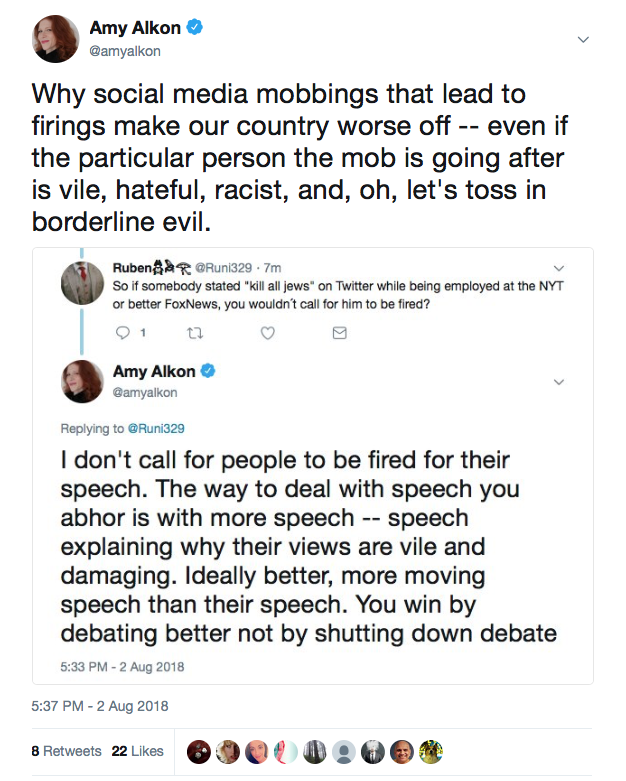This screenshot has height=781, width=626.
Task: Open the chevron menu on Amy's quoted reply
Action: tap(559, 382)
